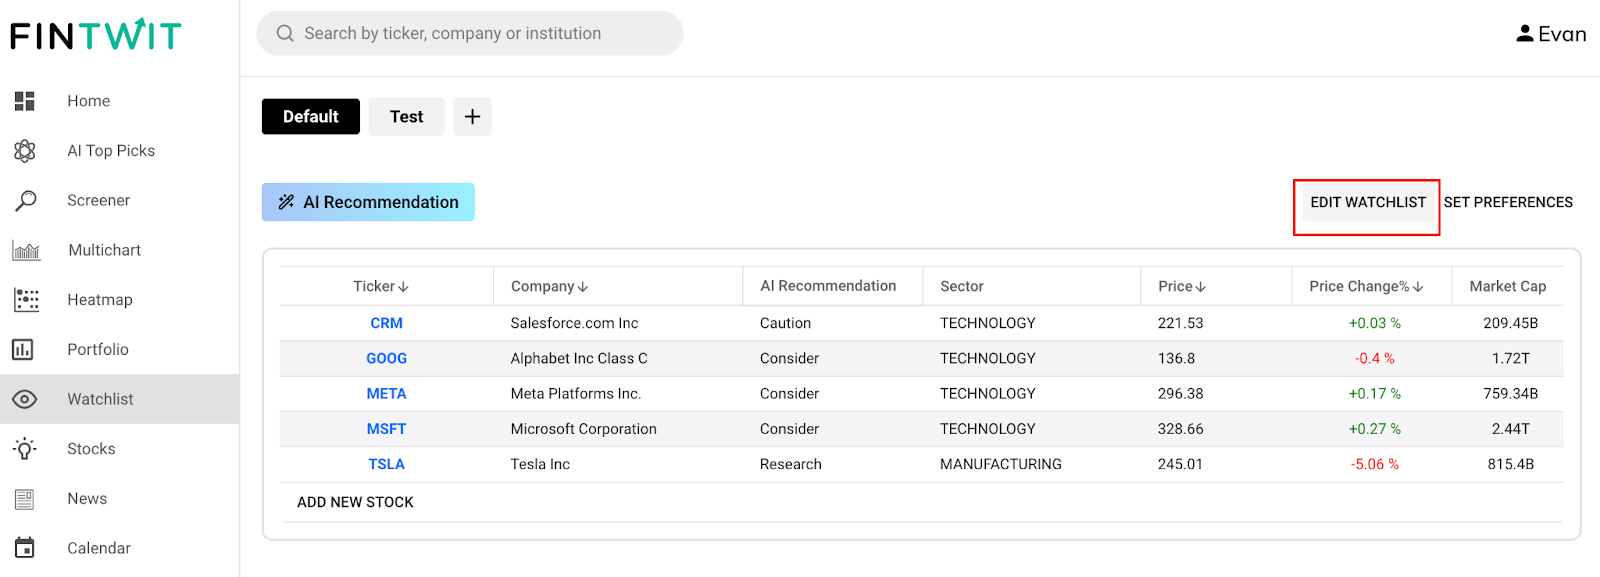This screenshot has width=1600, height=577.
Task: Sort table by Ticker column arrow
Action: click(x=404, y=287)
